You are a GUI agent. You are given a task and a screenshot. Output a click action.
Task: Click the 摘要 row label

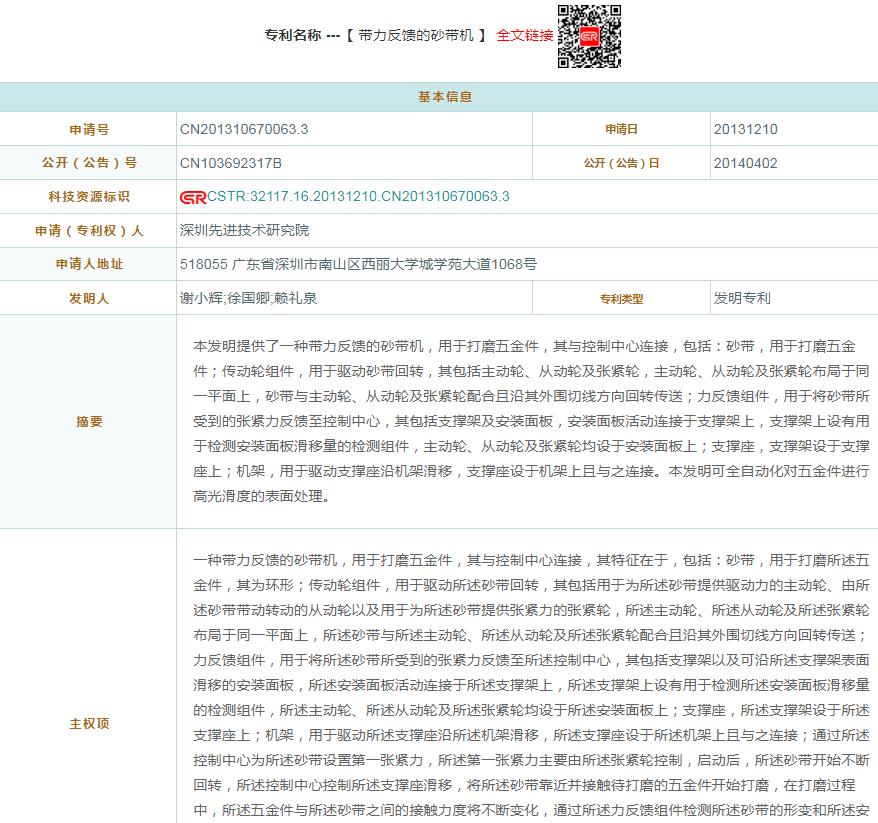tap(89, 422)
